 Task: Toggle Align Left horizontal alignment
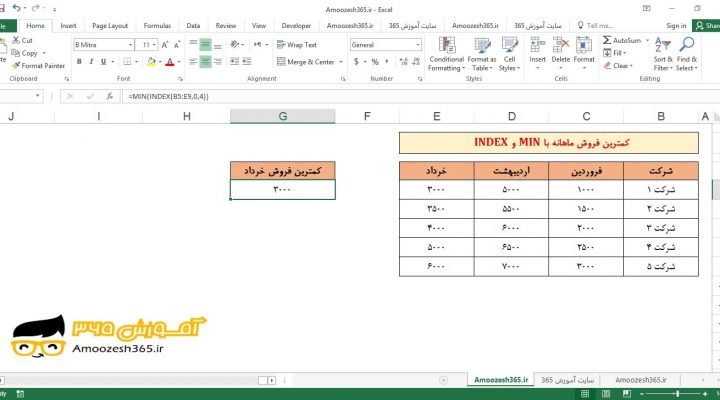pyautogui.click(x=193, y=62)
